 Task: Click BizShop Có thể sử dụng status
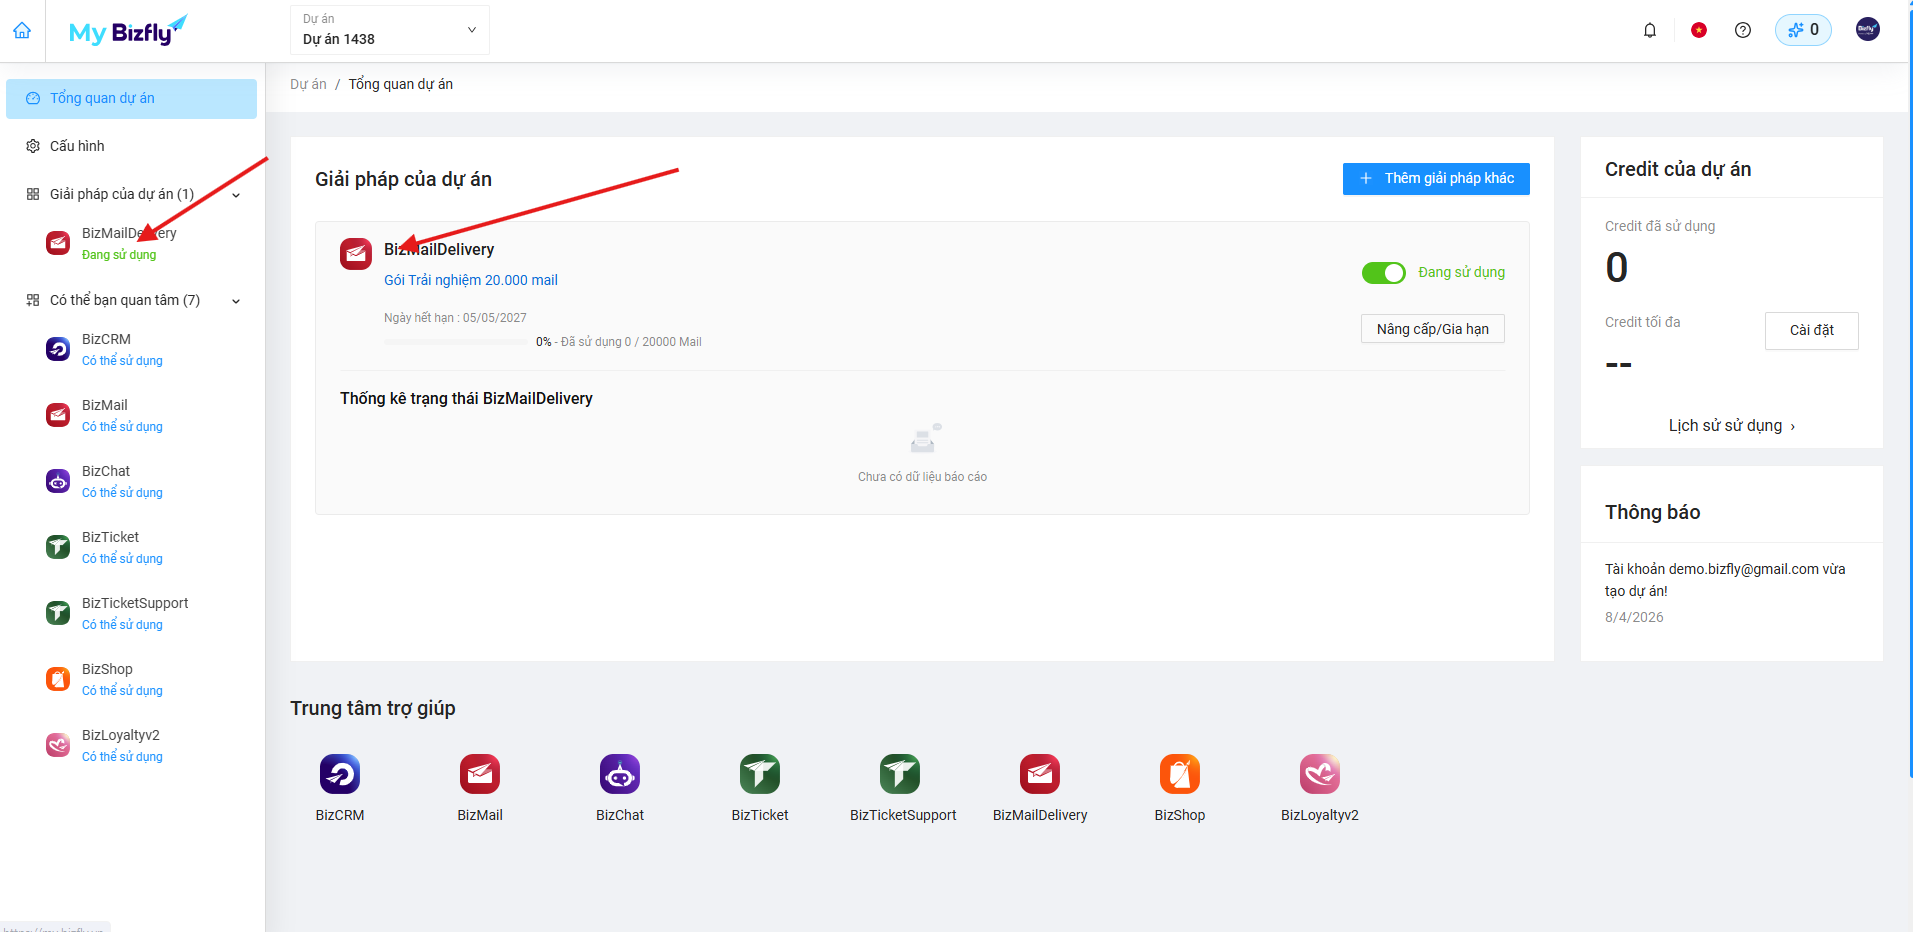click(122, 691)
